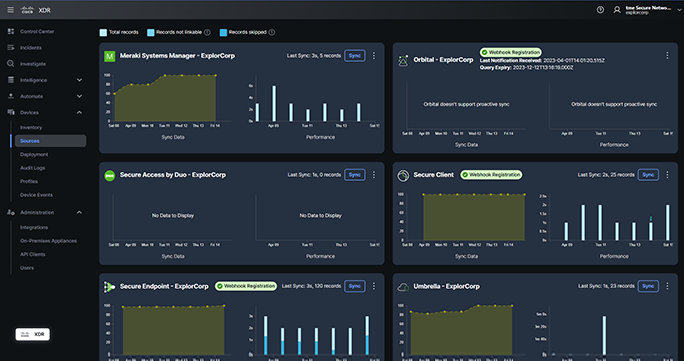
Task: Click the Investigate magnifier icon
Action: (x=11, y=64)
